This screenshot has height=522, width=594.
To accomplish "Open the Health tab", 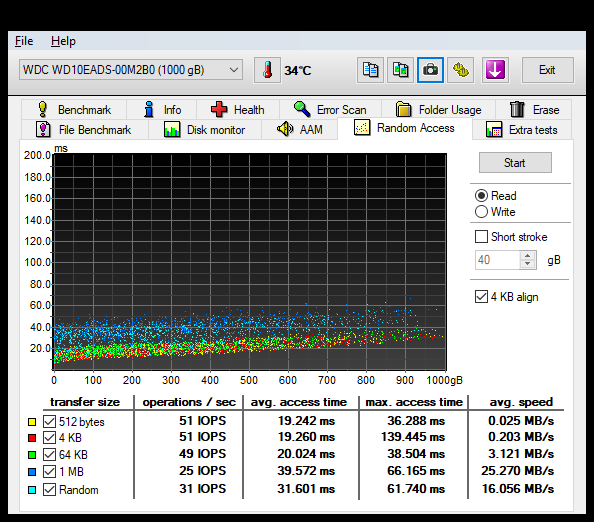I will (x=238, y=109).
